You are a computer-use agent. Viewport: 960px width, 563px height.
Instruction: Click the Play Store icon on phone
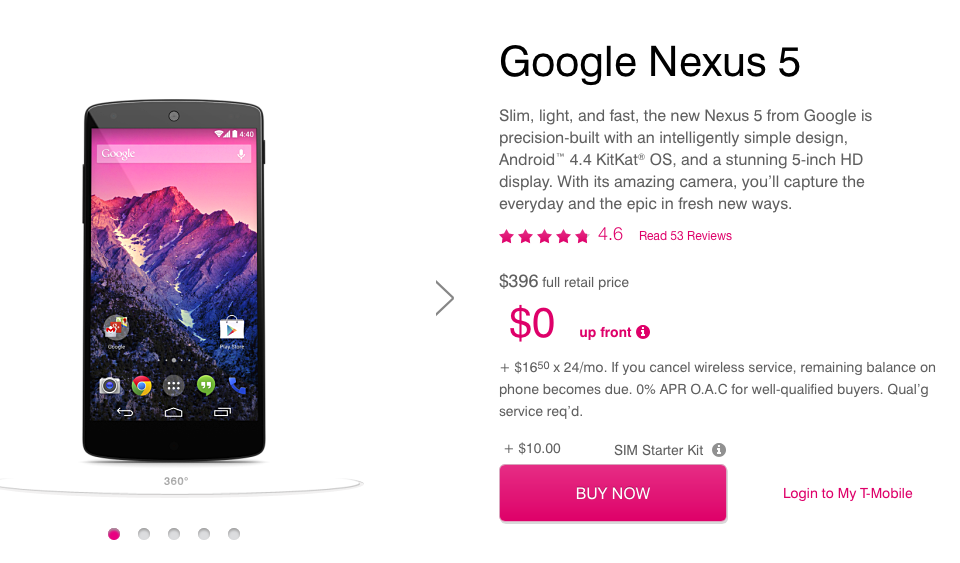pos(232,328)
